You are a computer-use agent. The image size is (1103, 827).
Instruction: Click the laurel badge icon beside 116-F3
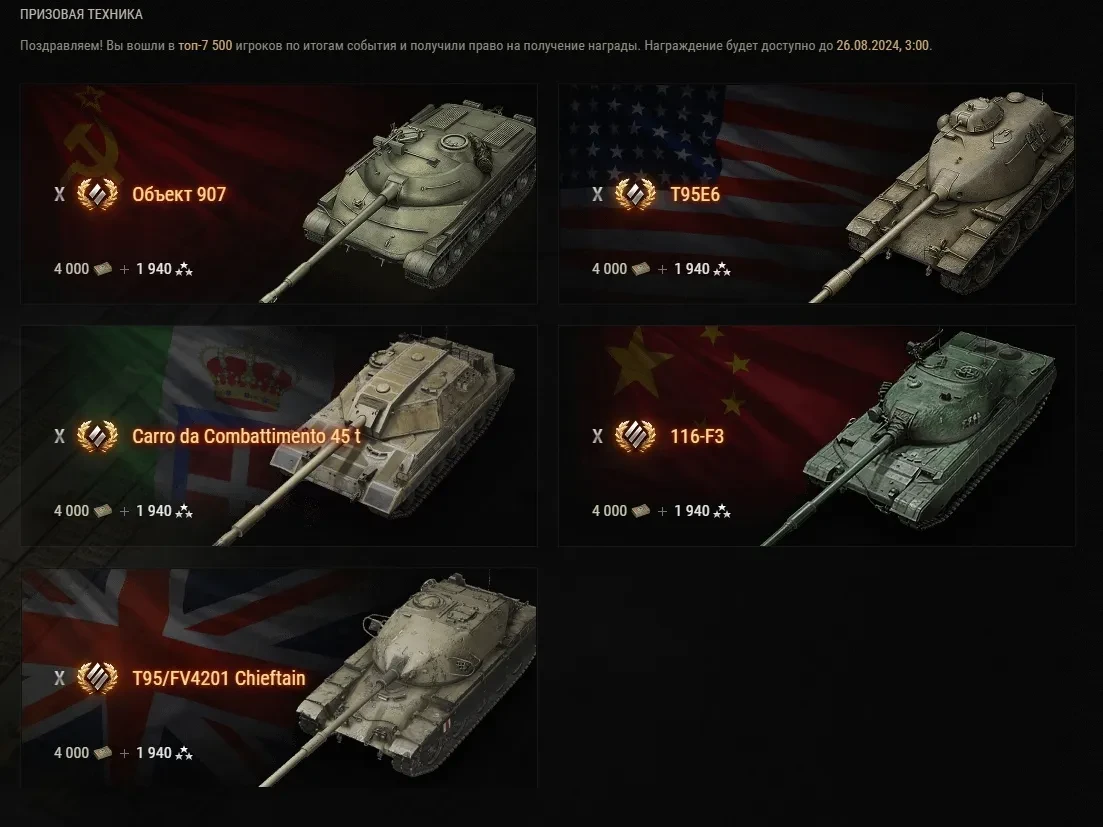point(635,436)
